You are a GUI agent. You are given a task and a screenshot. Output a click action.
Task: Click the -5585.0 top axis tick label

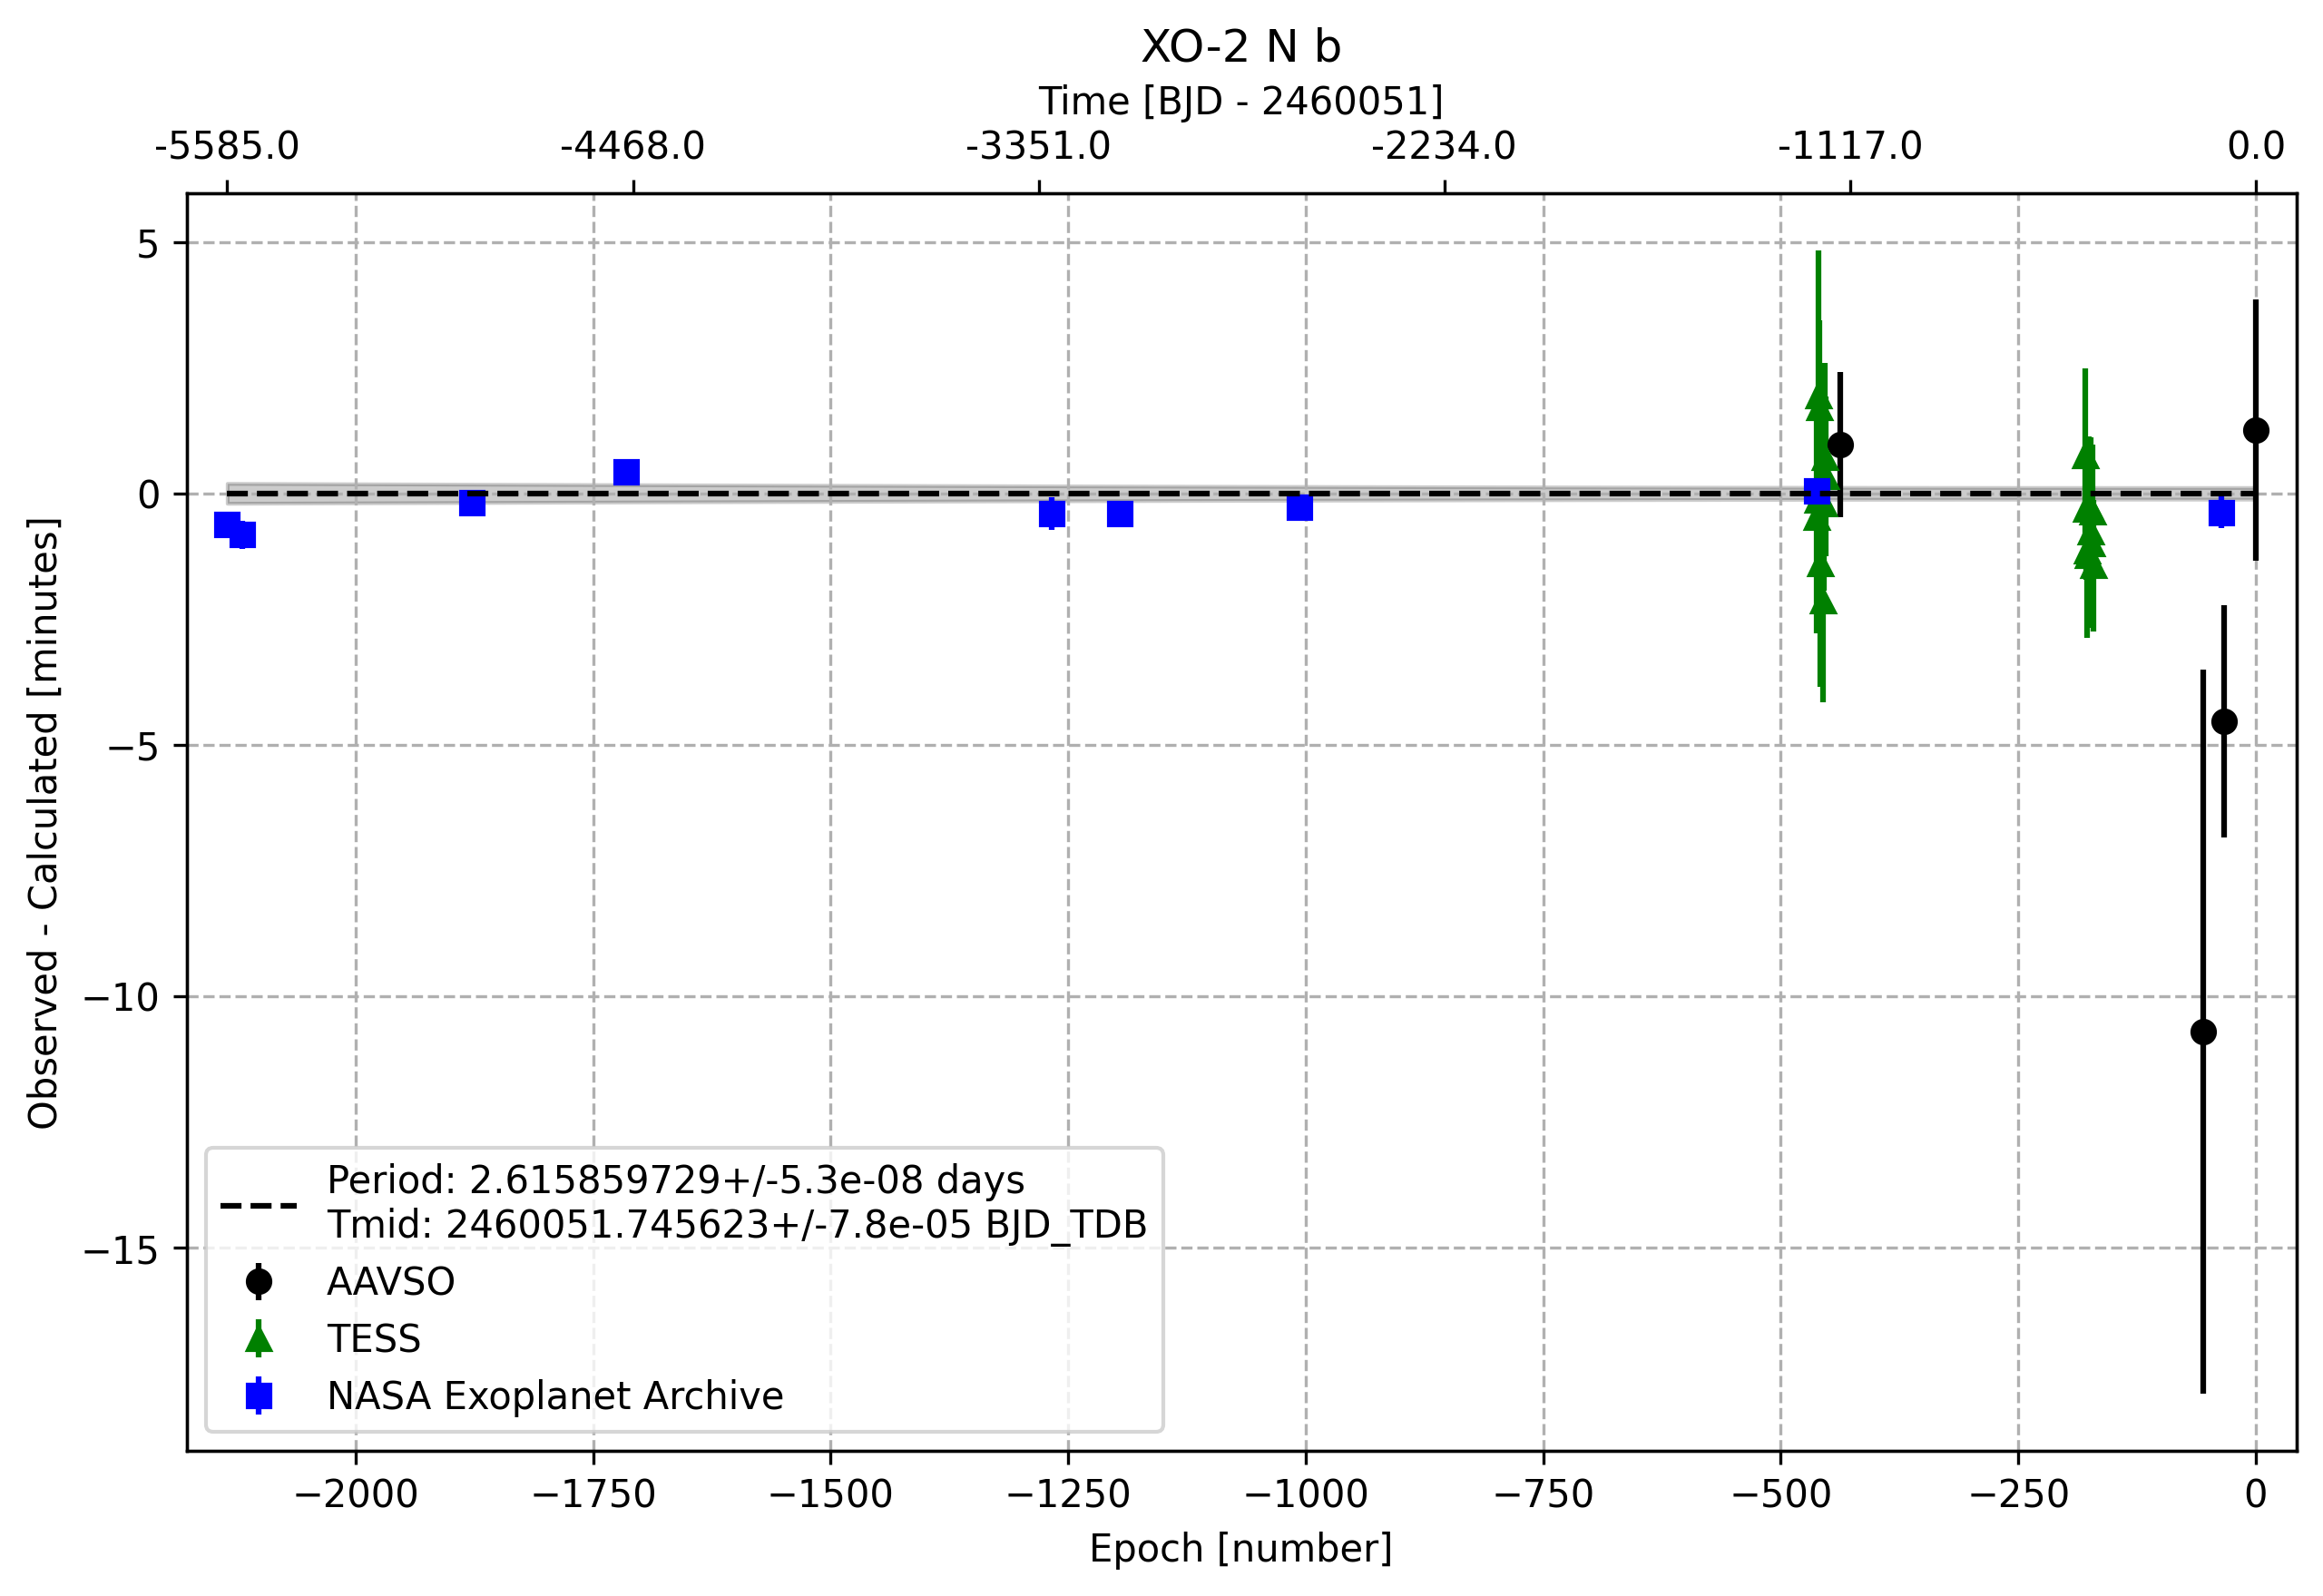[x=227, y=146]
